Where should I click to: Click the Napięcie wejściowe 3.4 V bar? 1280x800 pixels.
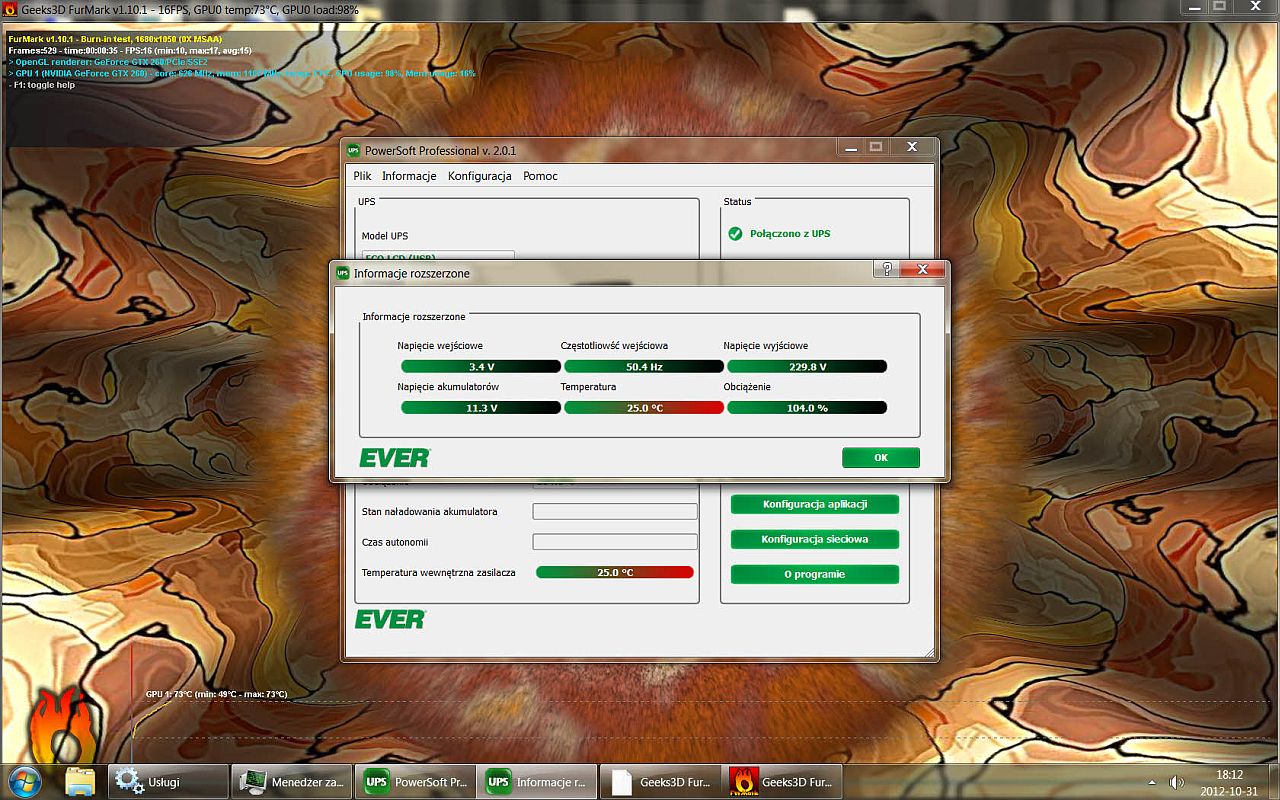481,367
